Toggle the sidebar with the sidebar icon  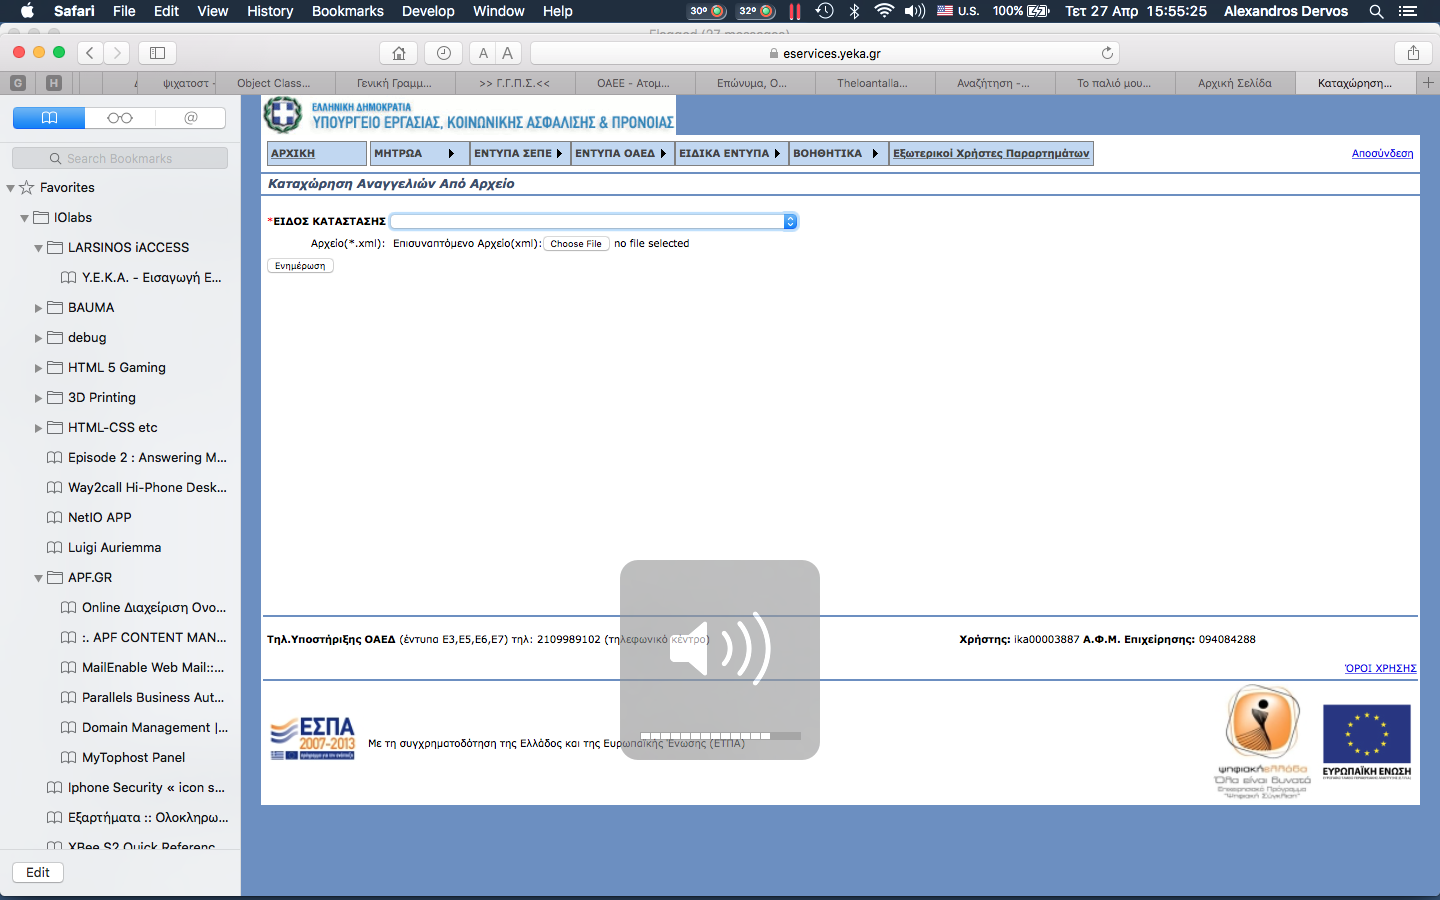coord(157,53)
